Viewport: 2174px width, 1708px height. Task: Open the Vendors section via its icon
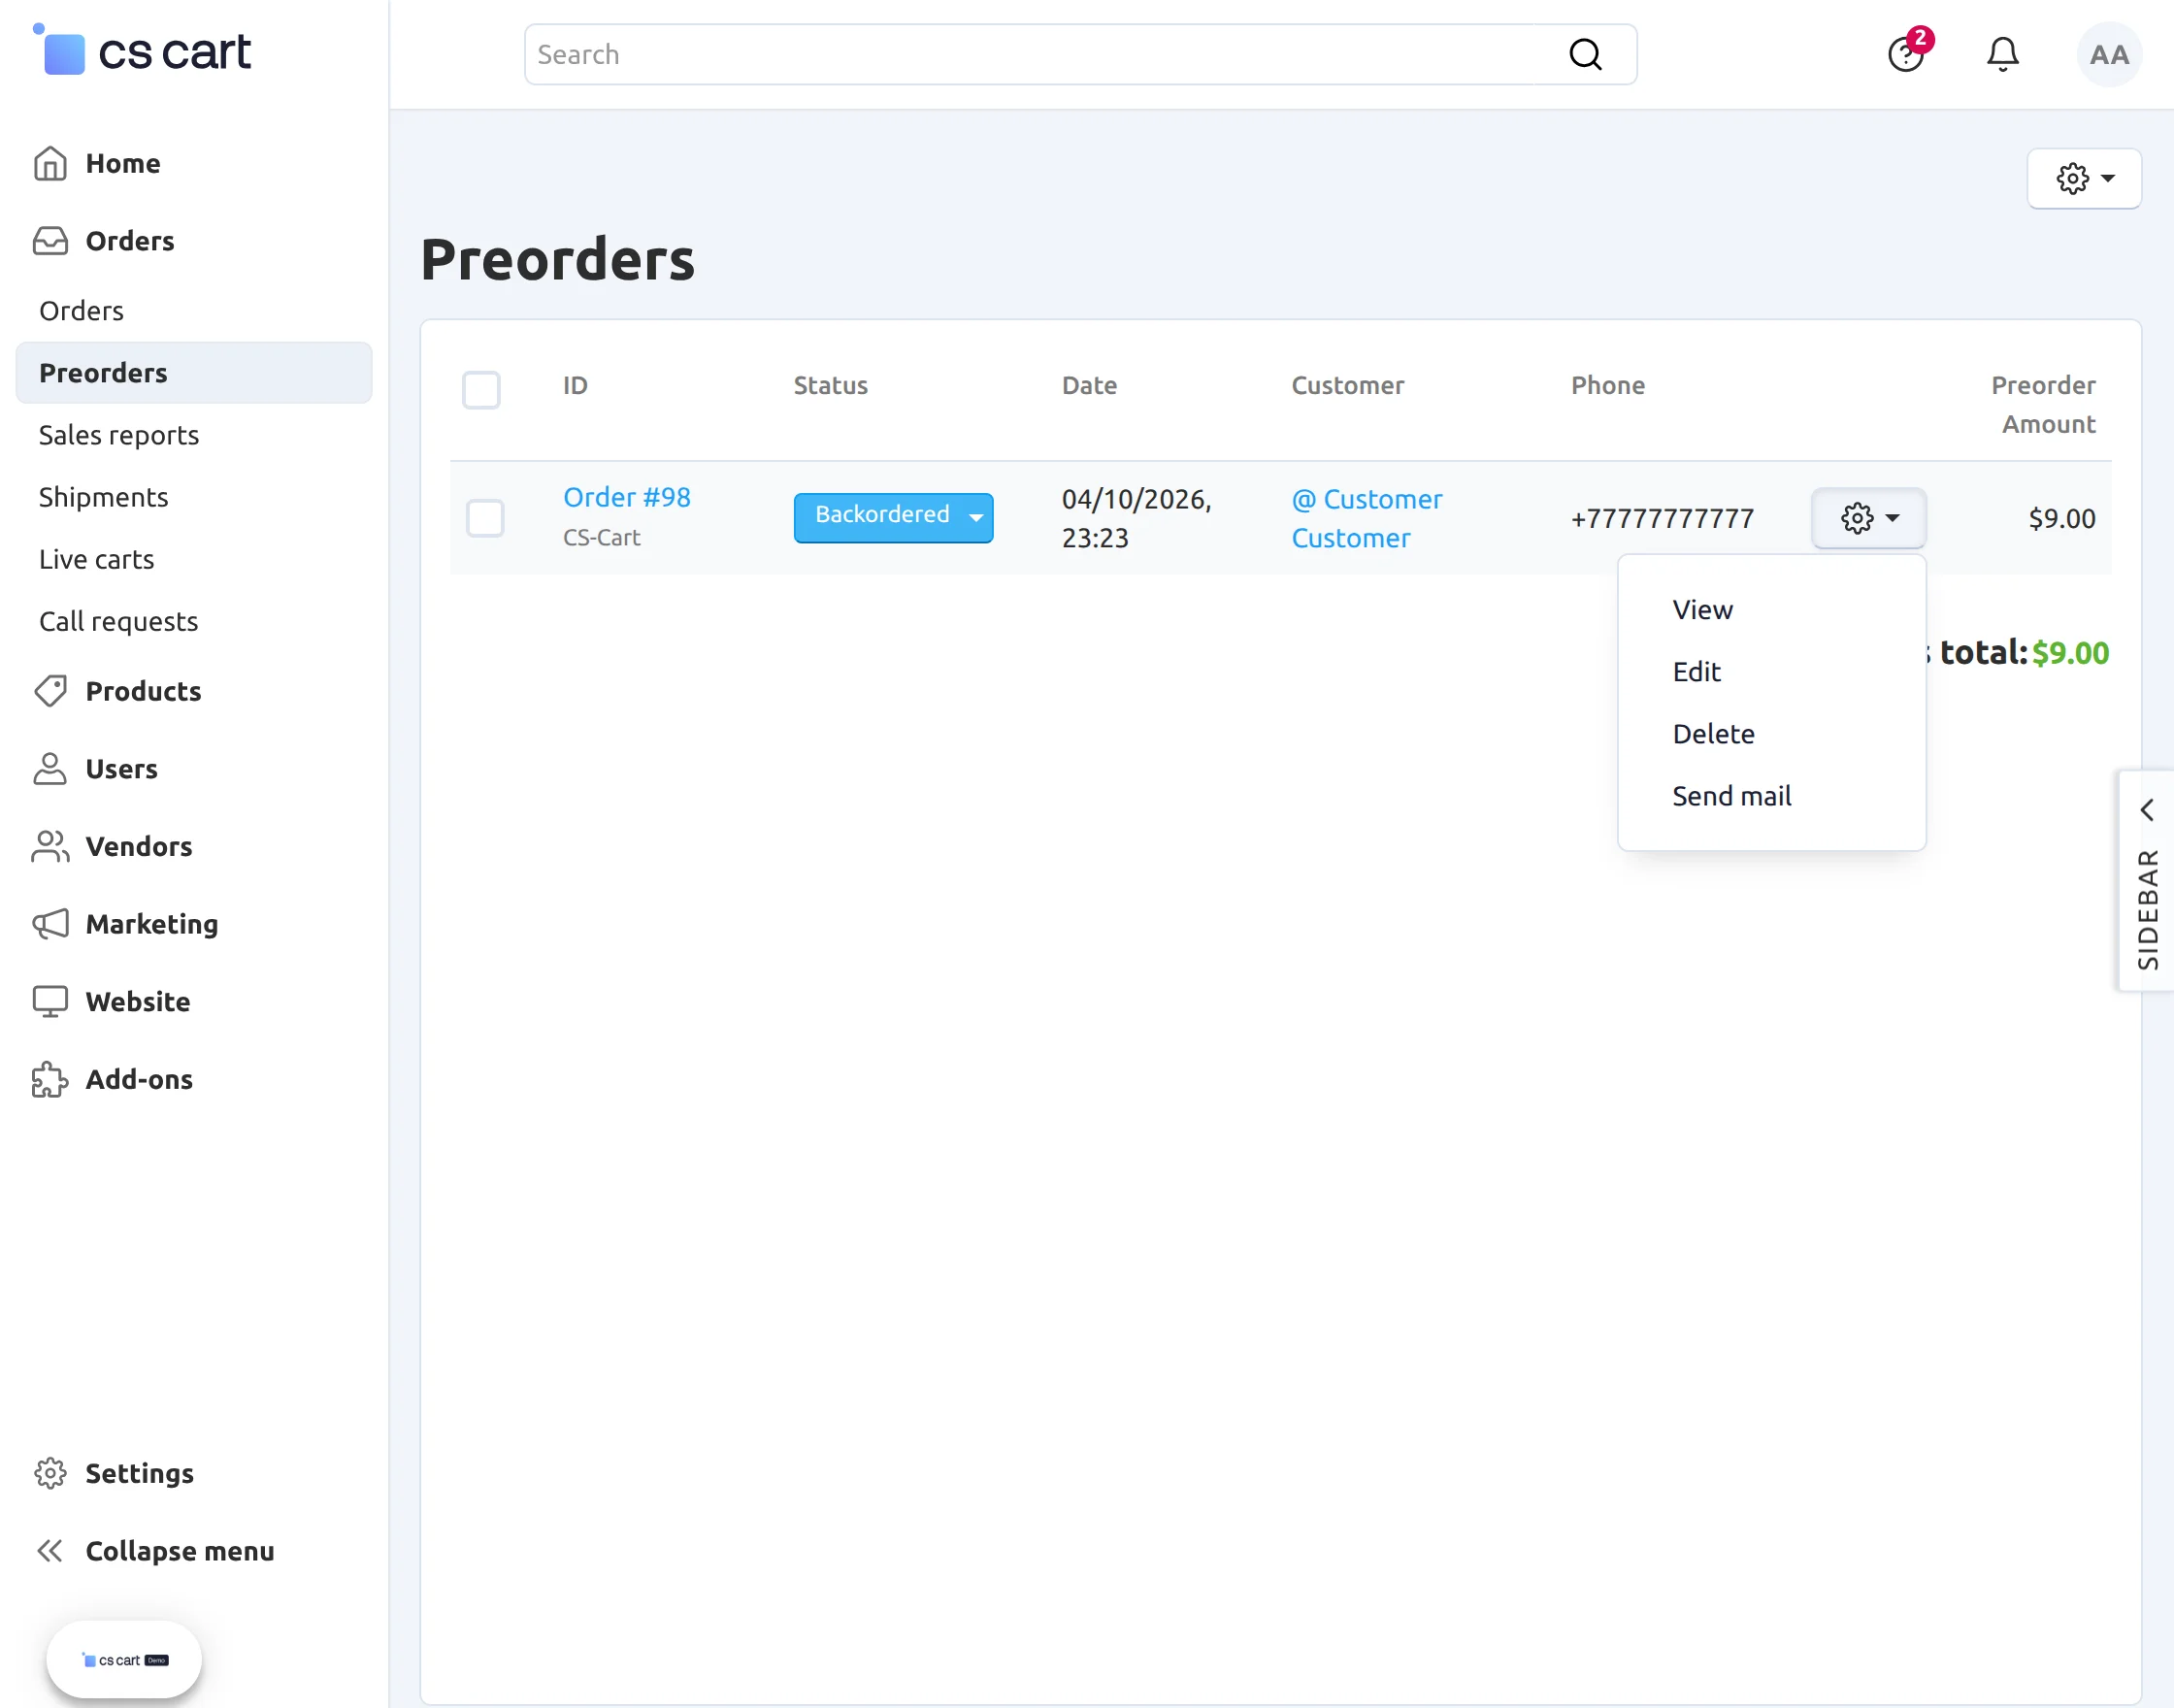50,847
